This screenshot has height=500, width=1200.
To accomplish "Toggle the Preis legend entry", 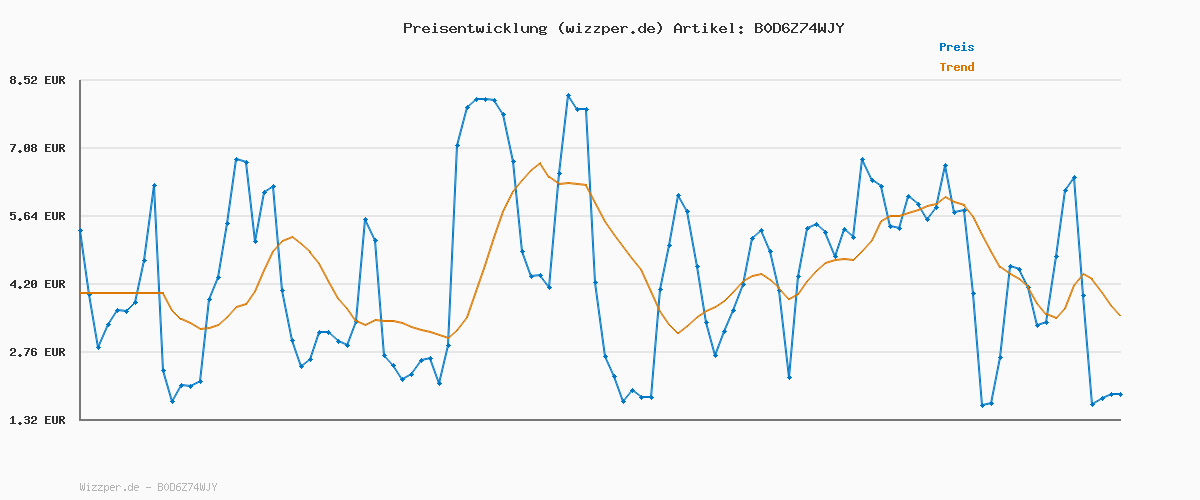I will (956, 47).
